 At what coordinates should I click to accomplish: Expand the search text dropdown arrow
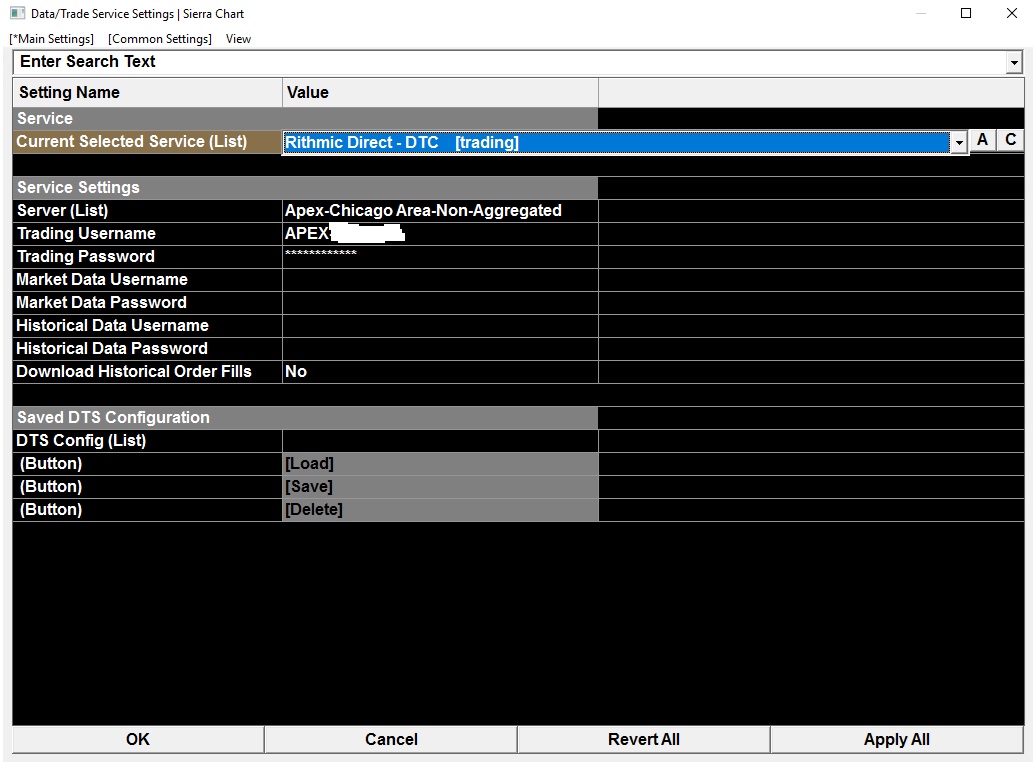[x=1014, y=63]
